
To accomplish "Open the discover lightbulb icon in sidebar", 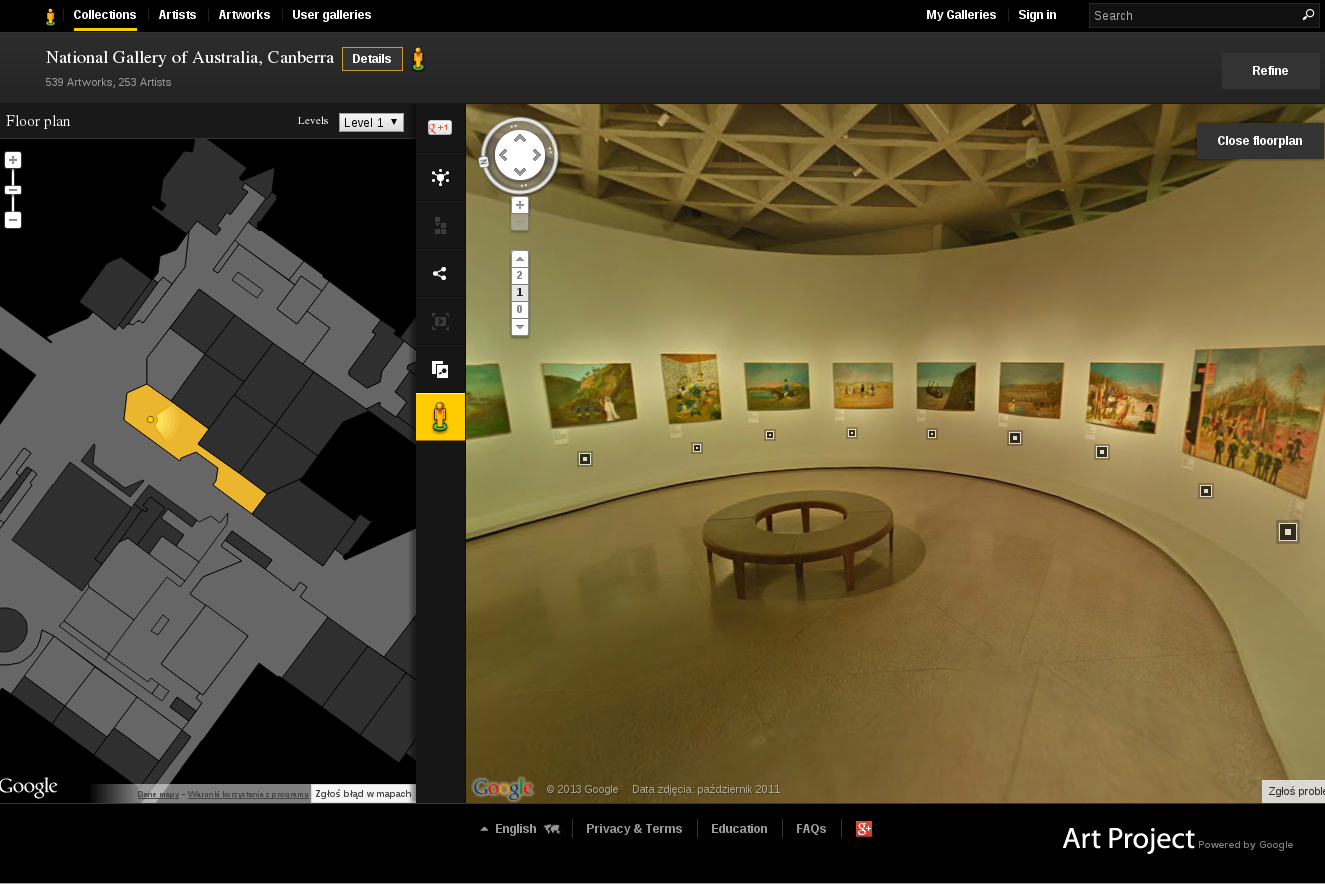I will [440, 177].
